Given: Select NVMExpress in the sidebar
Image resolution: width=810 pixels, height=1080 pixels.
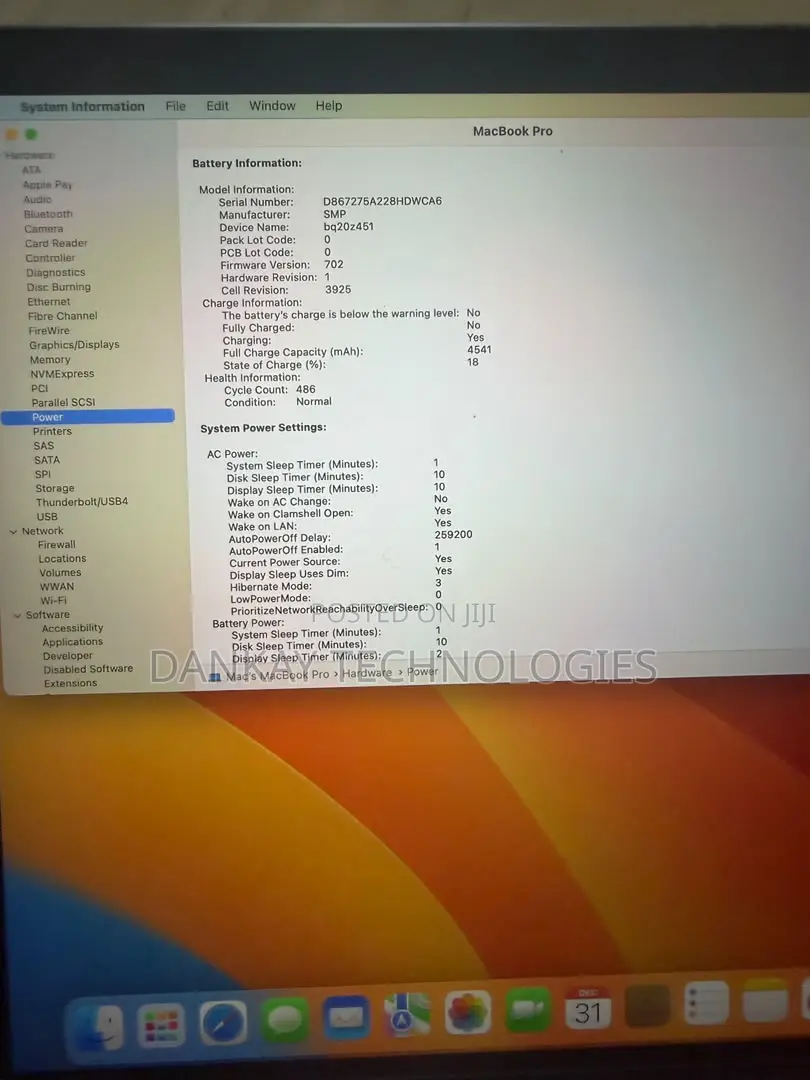Looking at the screenshot, I should (x=62, y=374).
